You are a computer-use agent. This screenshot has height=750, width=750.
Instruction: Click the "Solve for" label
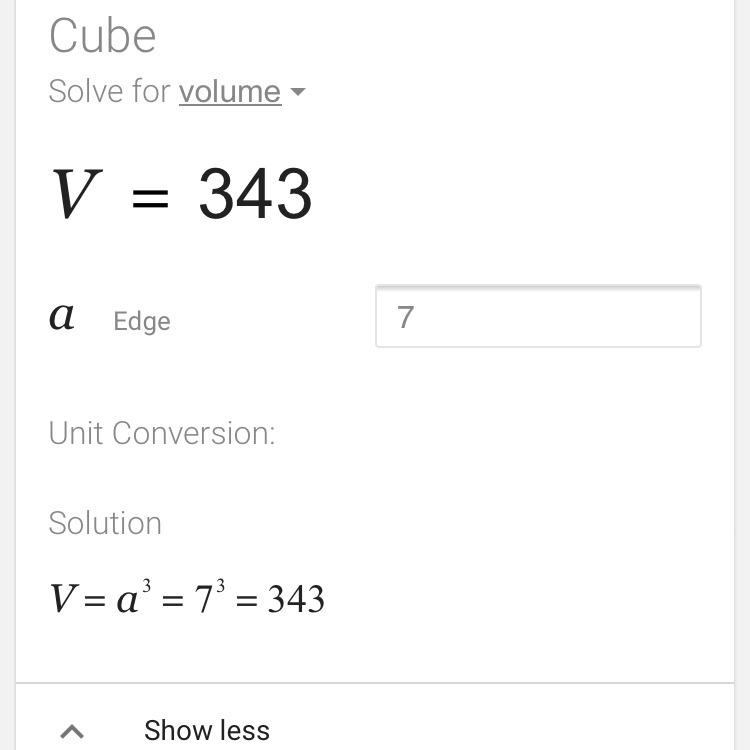click(x=109, y=92)
